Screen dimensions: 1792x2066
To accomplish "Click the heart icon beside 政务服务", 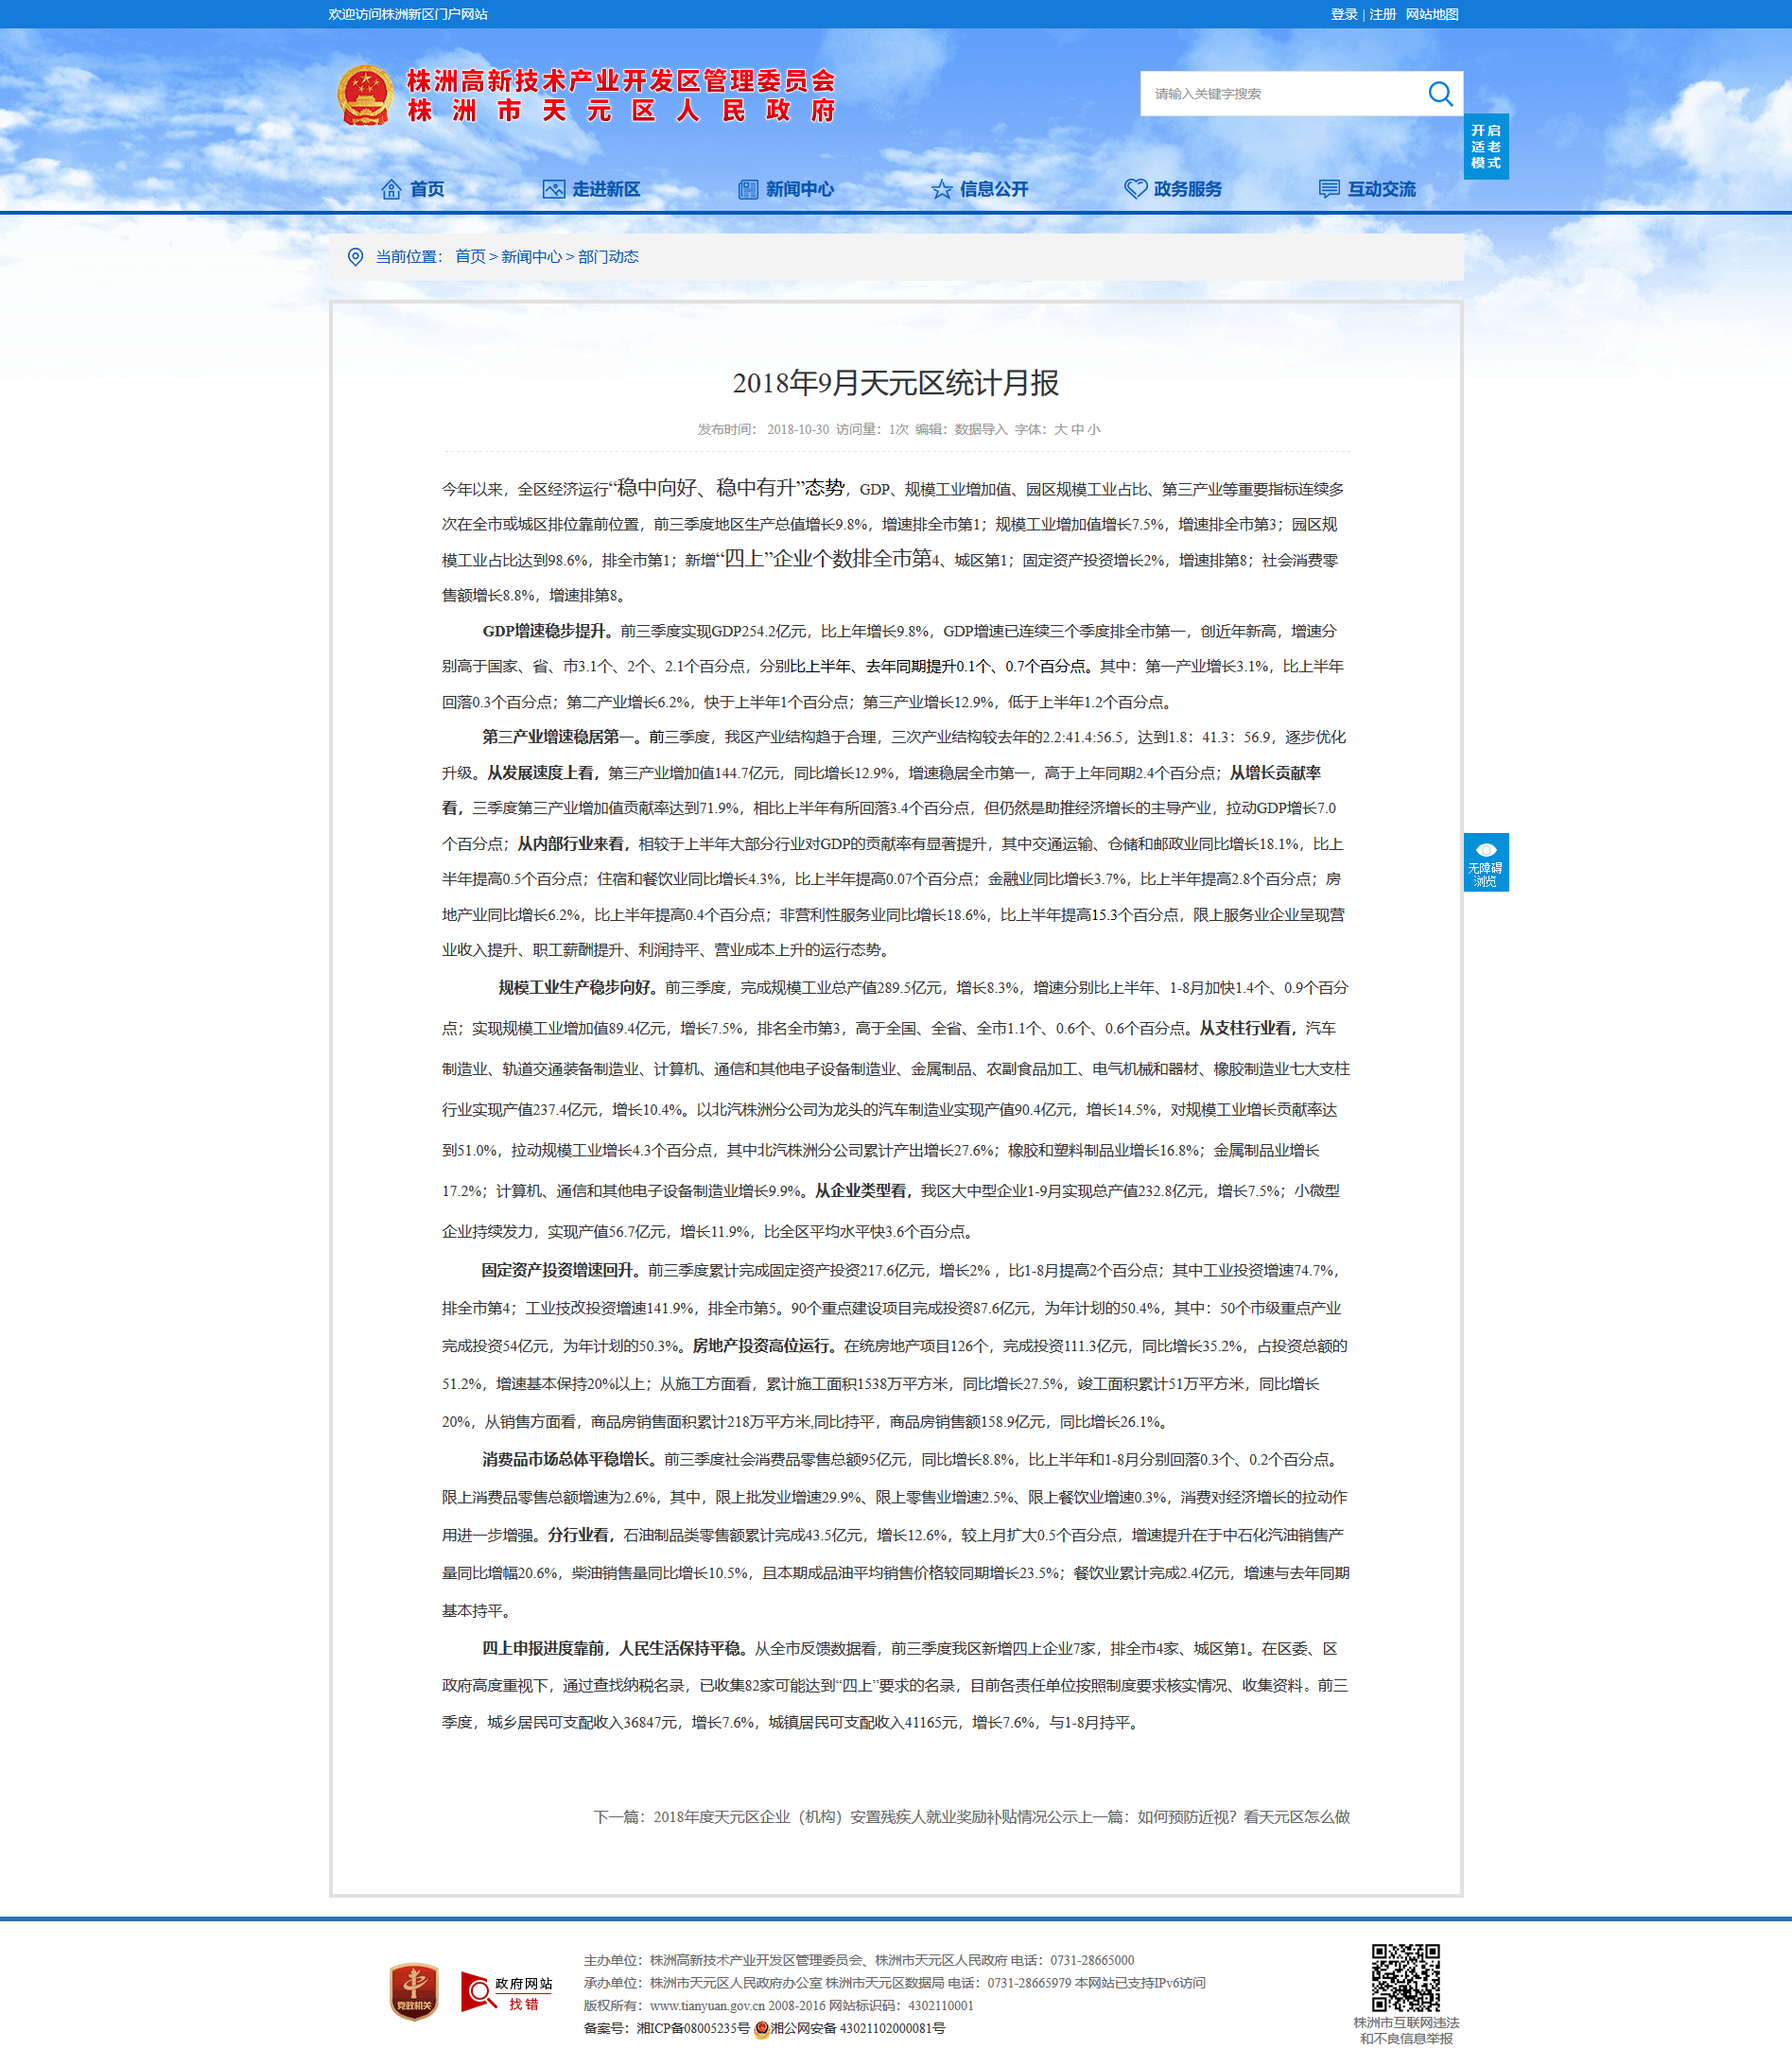I will pyautogui.click(x=1135, y=189).
